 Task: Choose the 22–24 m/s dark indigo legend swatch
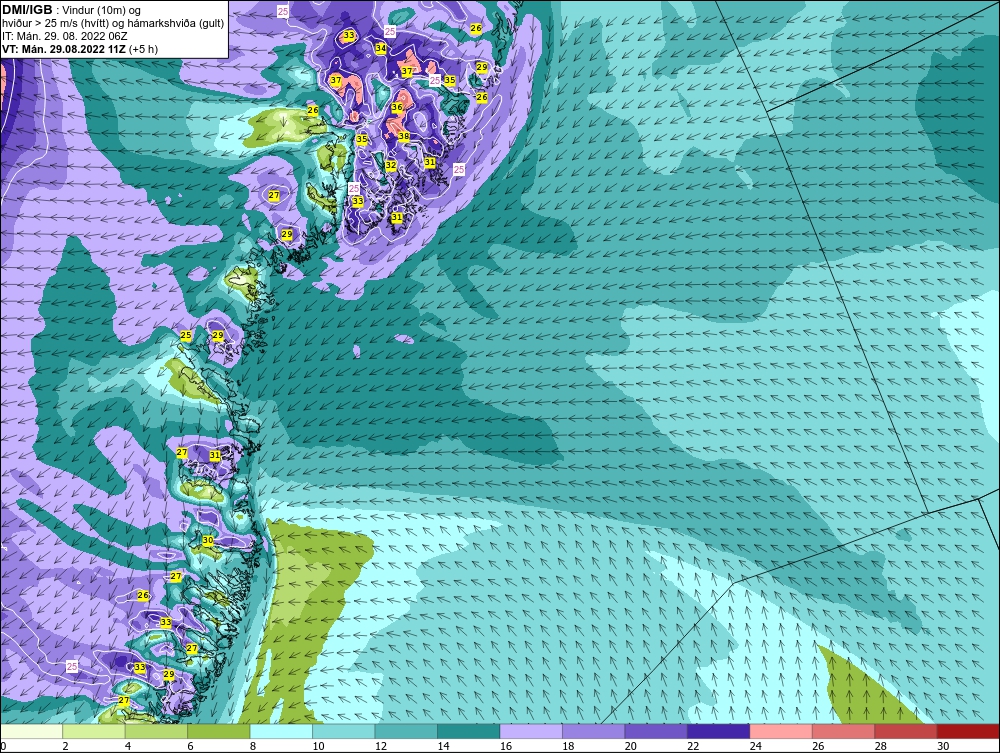tap(719, 731)
